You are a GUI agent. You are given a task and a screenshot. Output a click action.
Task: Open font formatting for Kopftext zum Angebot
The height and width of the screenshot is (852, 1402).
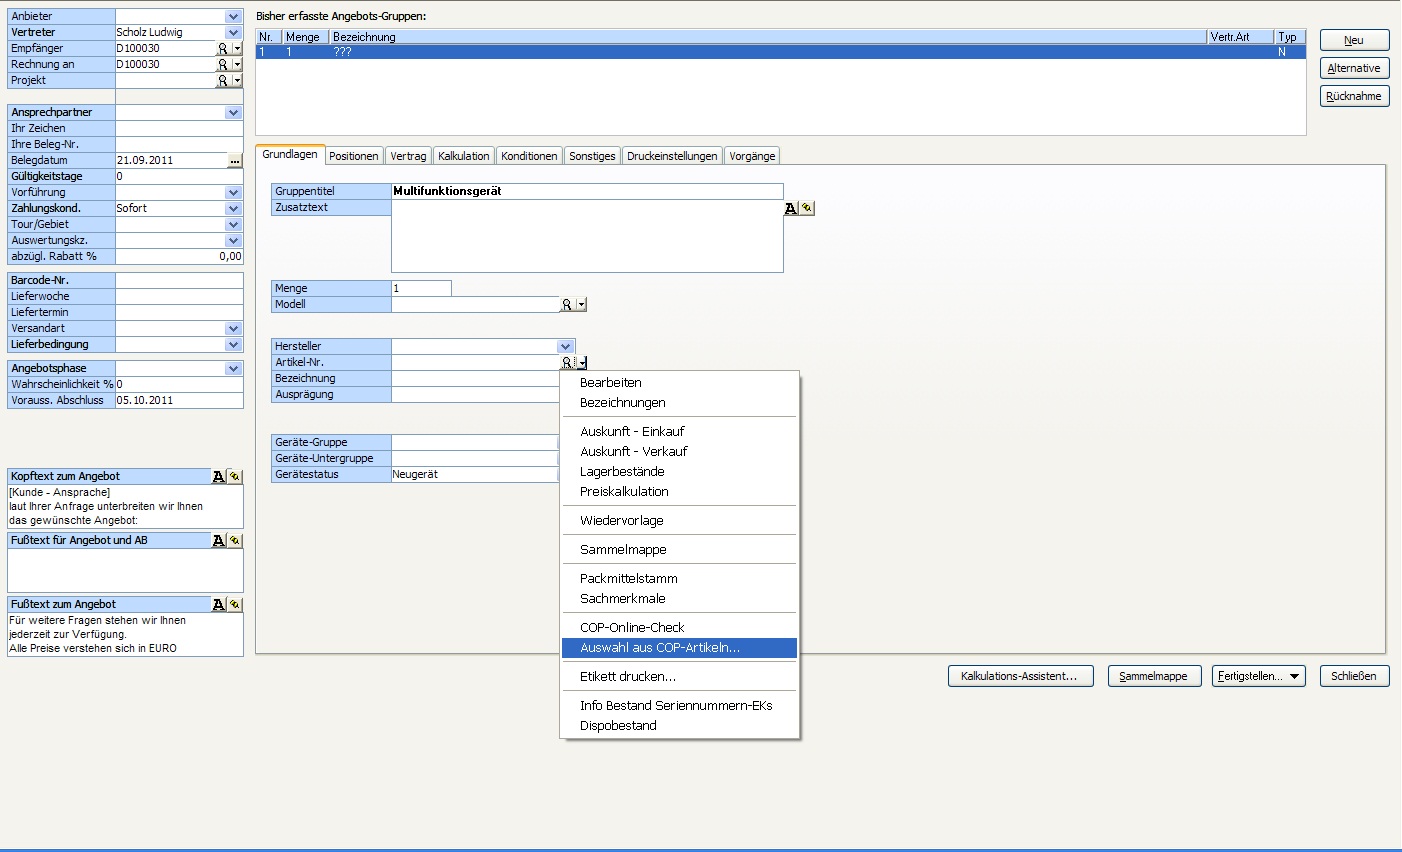point(219,476)
